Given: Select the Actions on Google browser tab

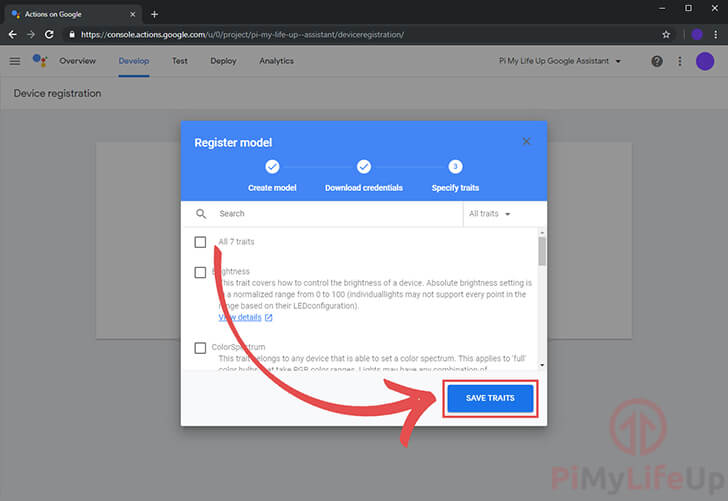Looking at the screenshot, I should pos(73,14).
